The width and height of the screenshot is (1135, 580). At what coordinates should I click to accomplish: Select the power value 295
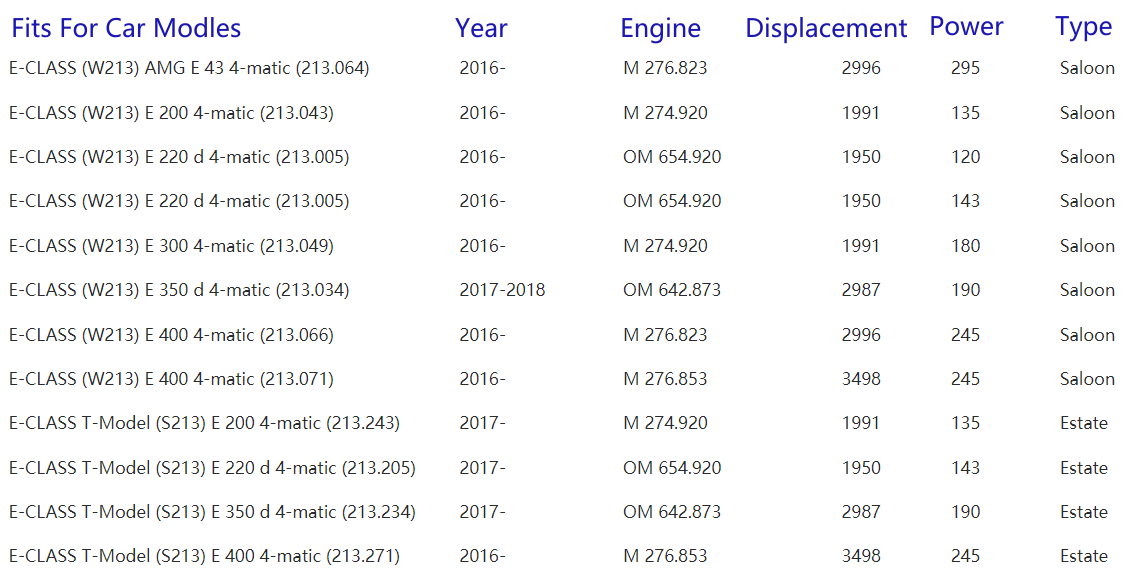pos(966,69)
